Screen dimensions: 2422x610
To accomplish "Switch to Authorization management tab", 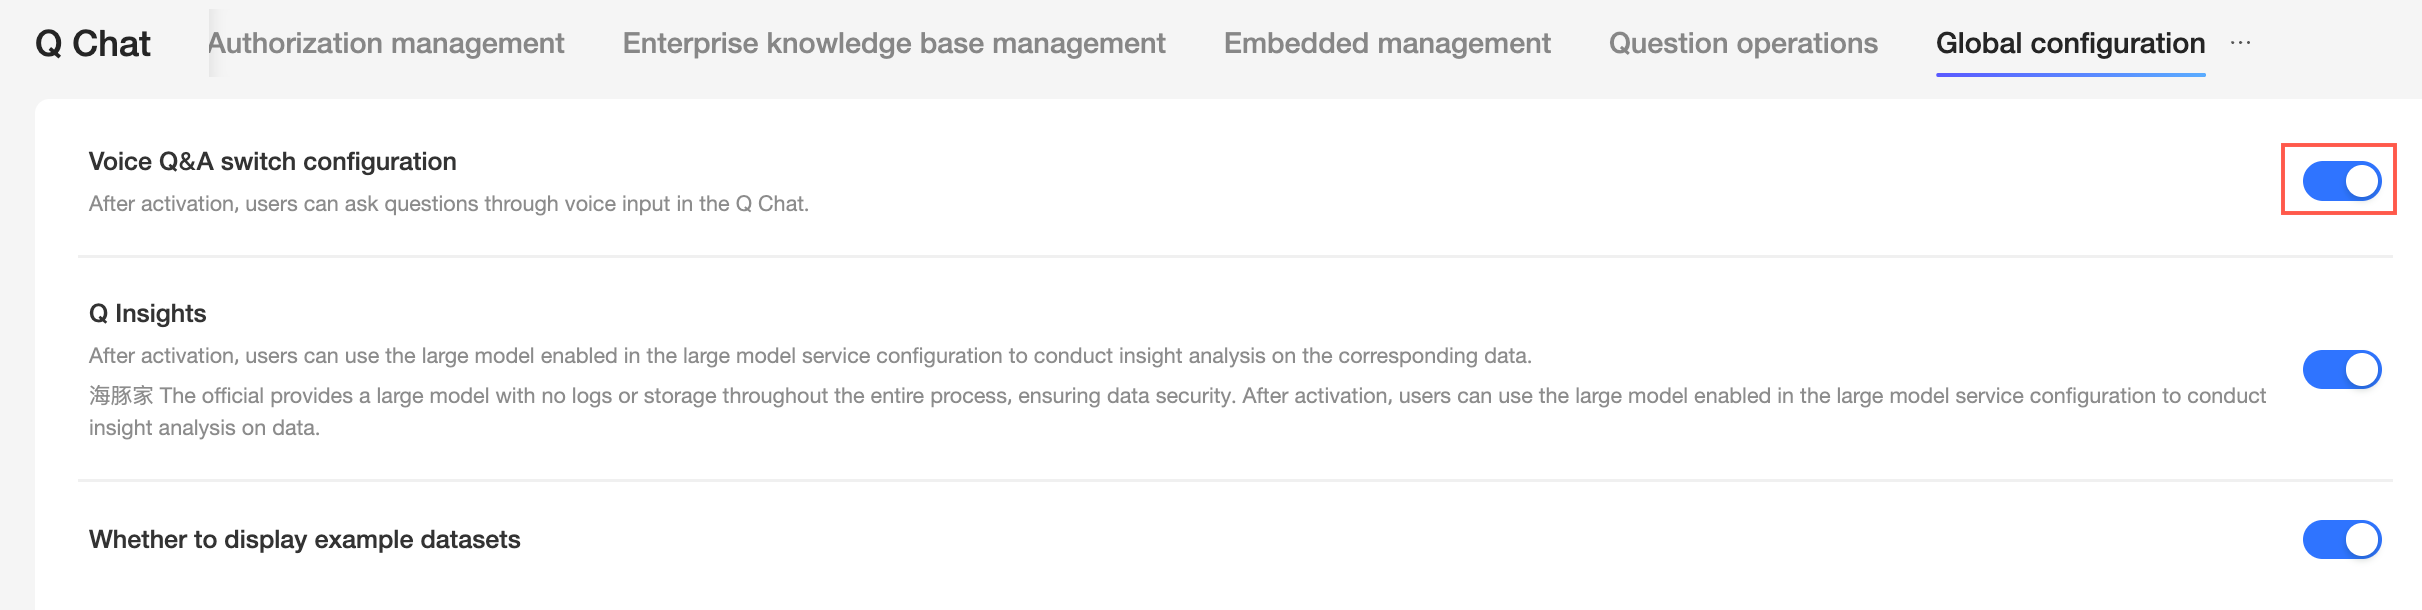I will 386,43.
